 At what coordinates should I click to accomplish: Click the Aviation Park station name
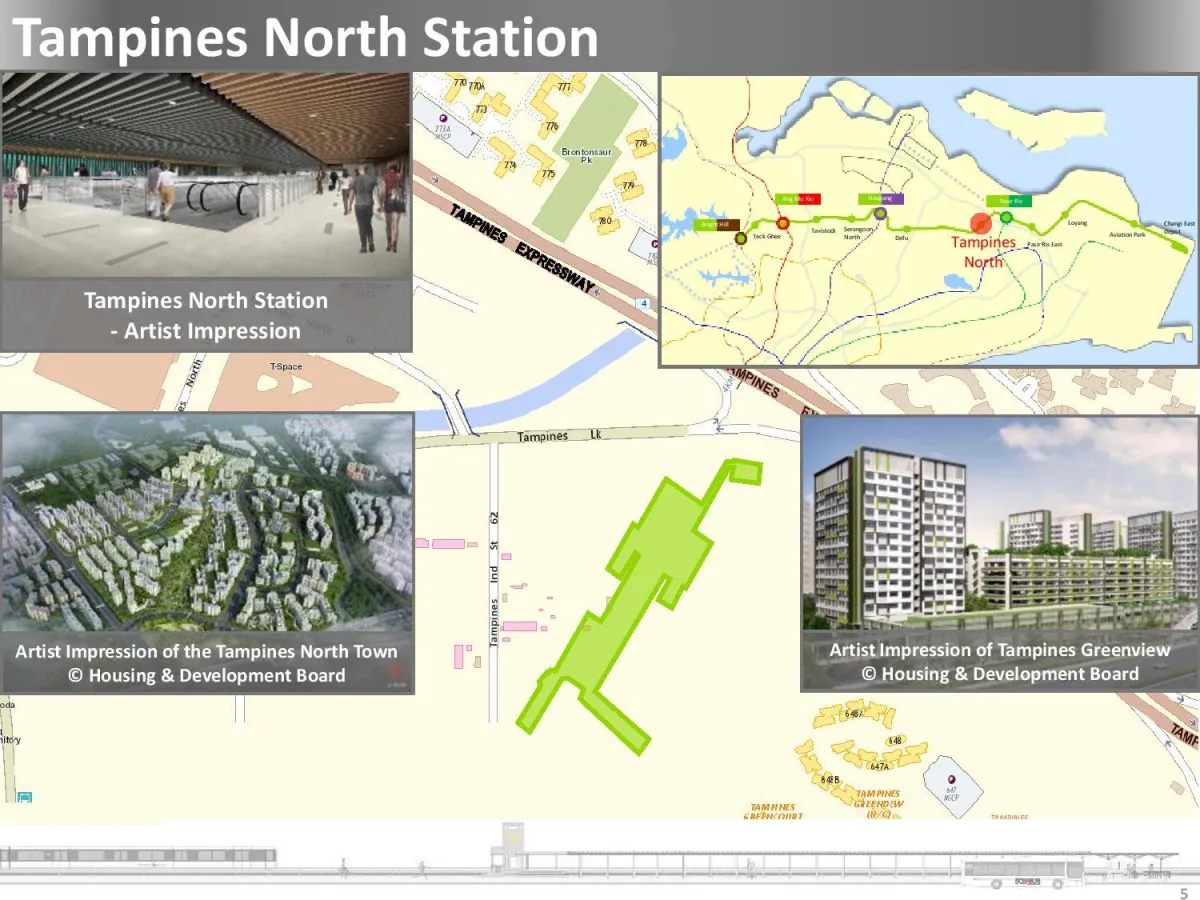1127,234
